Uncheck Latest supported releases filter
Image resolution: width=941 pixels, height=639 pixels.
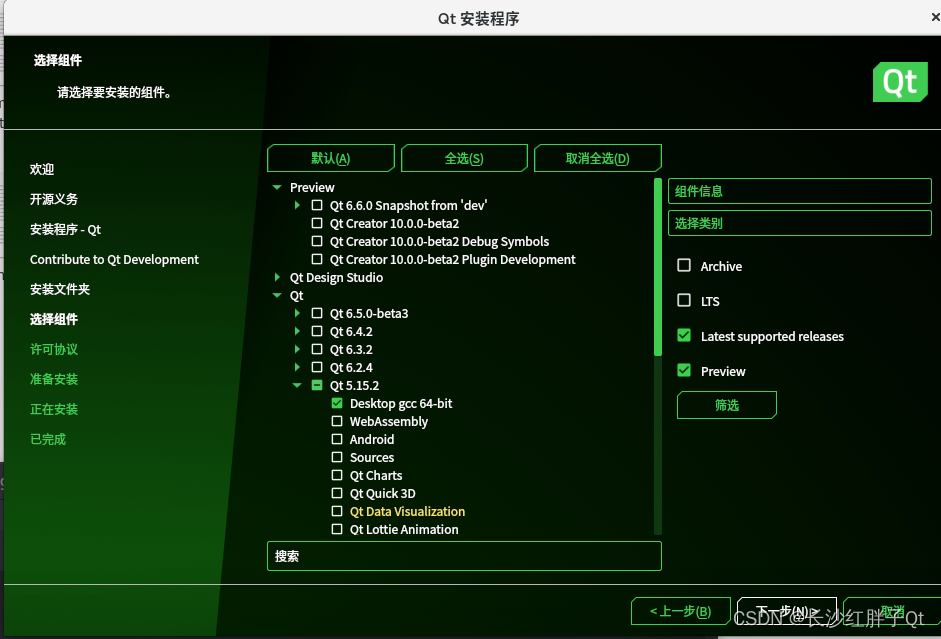coord(684,335)
